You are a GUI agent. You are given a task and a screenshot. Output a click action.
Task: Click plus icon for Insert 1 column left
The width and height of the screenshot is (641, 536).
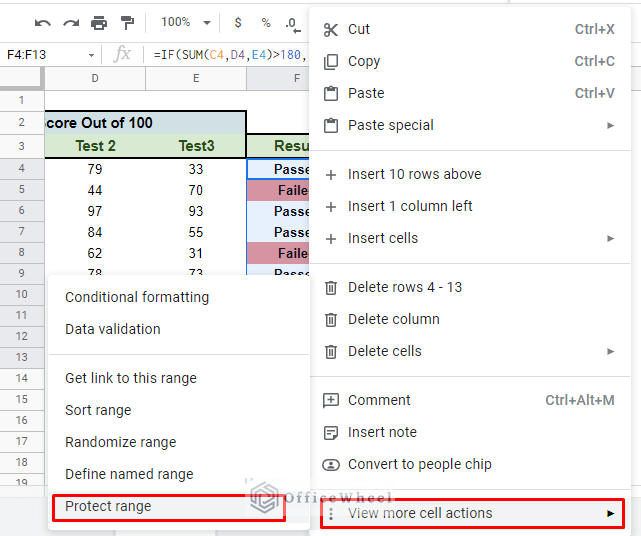[331, 207]
